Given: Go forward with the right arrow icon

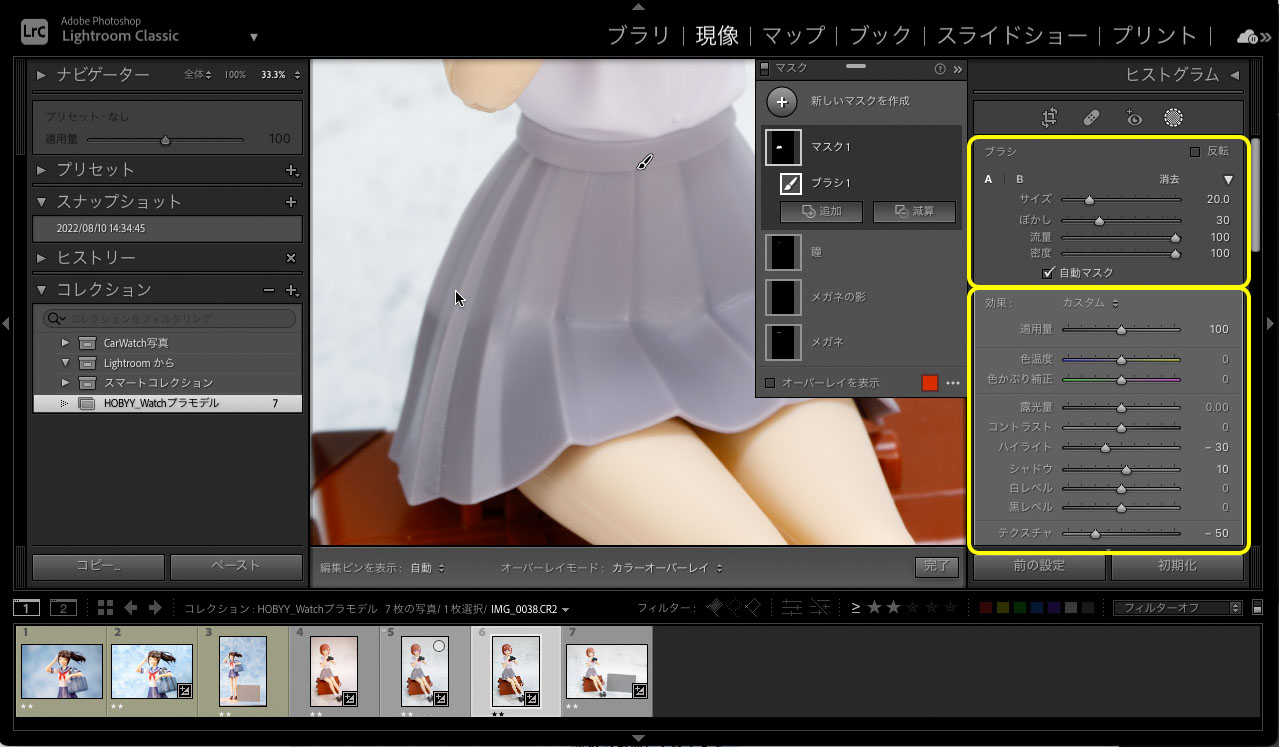Looking at the screenshot, I should (x=157, y=607).
